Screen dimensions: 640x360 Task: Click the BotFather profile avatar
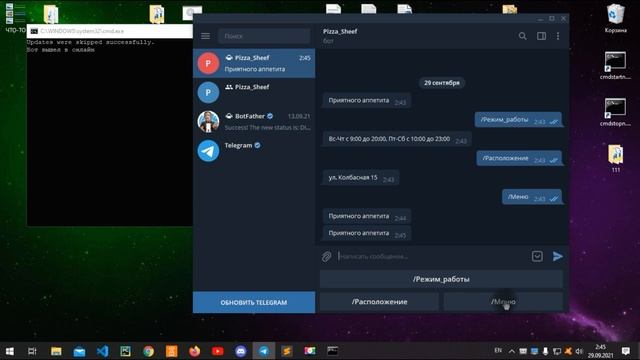click(x=208, y=122)
